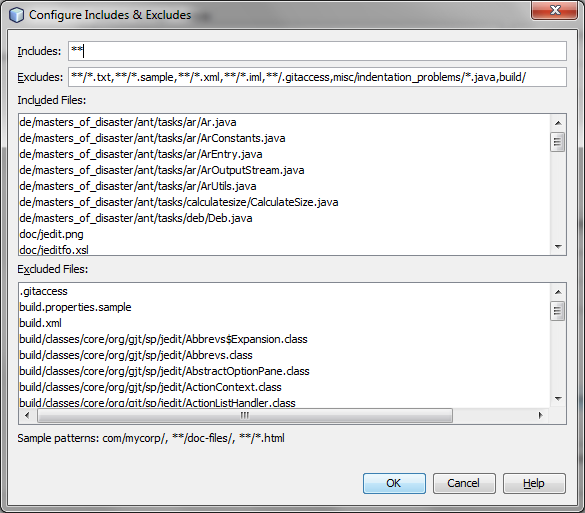Click inside the Includes text field
Screen dimensions: 585x513
click(317, 51)
